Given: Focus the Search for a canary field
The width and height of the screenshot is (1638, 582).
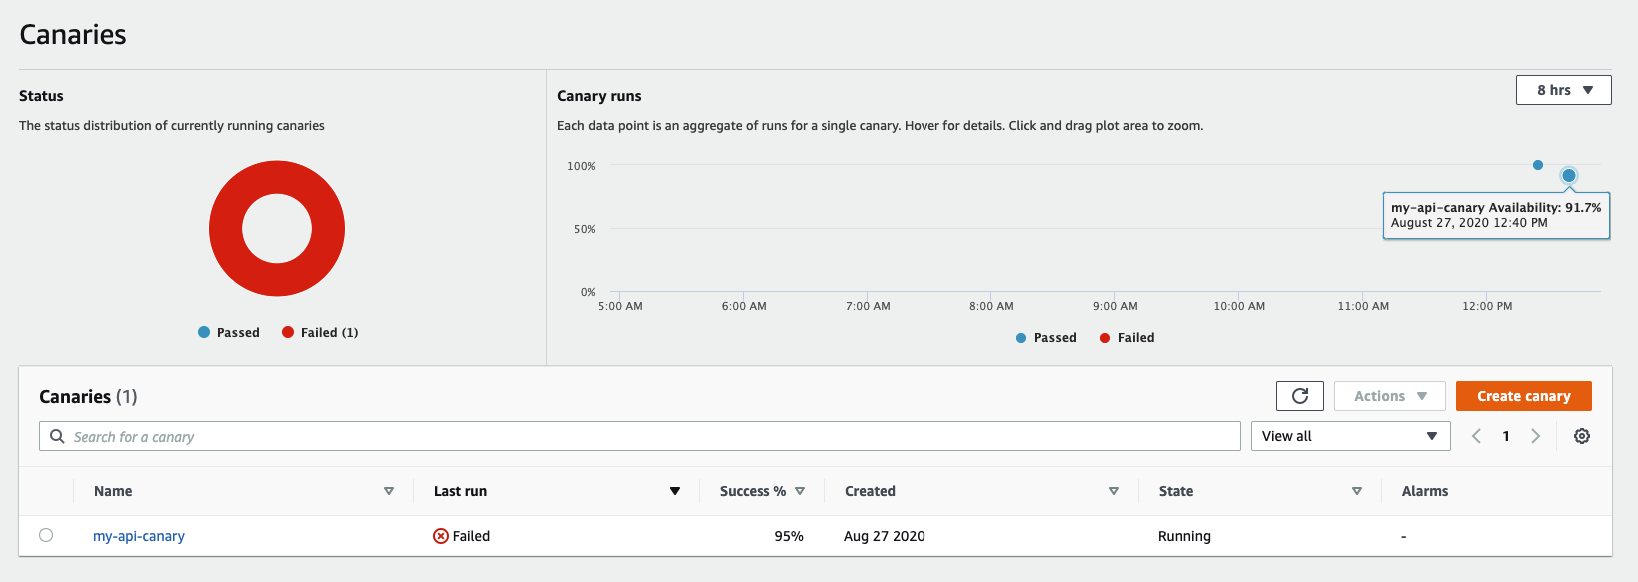Looking at the screenshot, I should pos(640,436).
